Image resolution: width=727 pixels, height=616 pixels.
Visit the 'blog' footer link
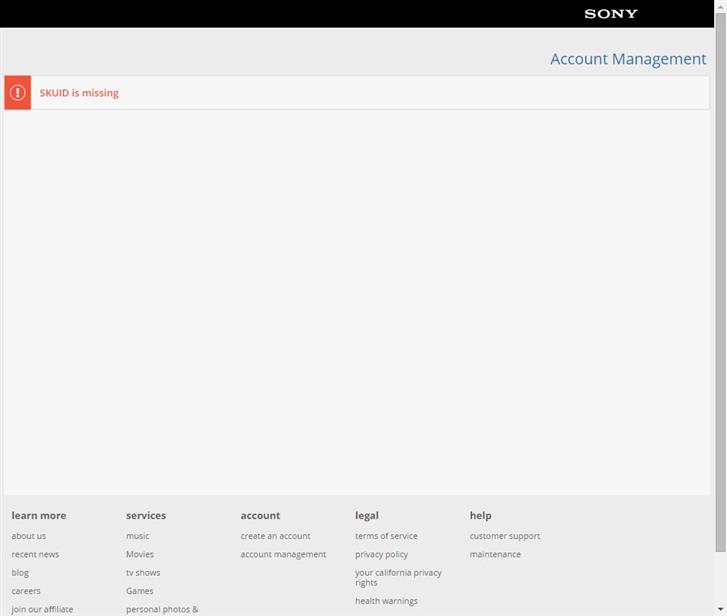pyautogui.click(x=20, y=573)
